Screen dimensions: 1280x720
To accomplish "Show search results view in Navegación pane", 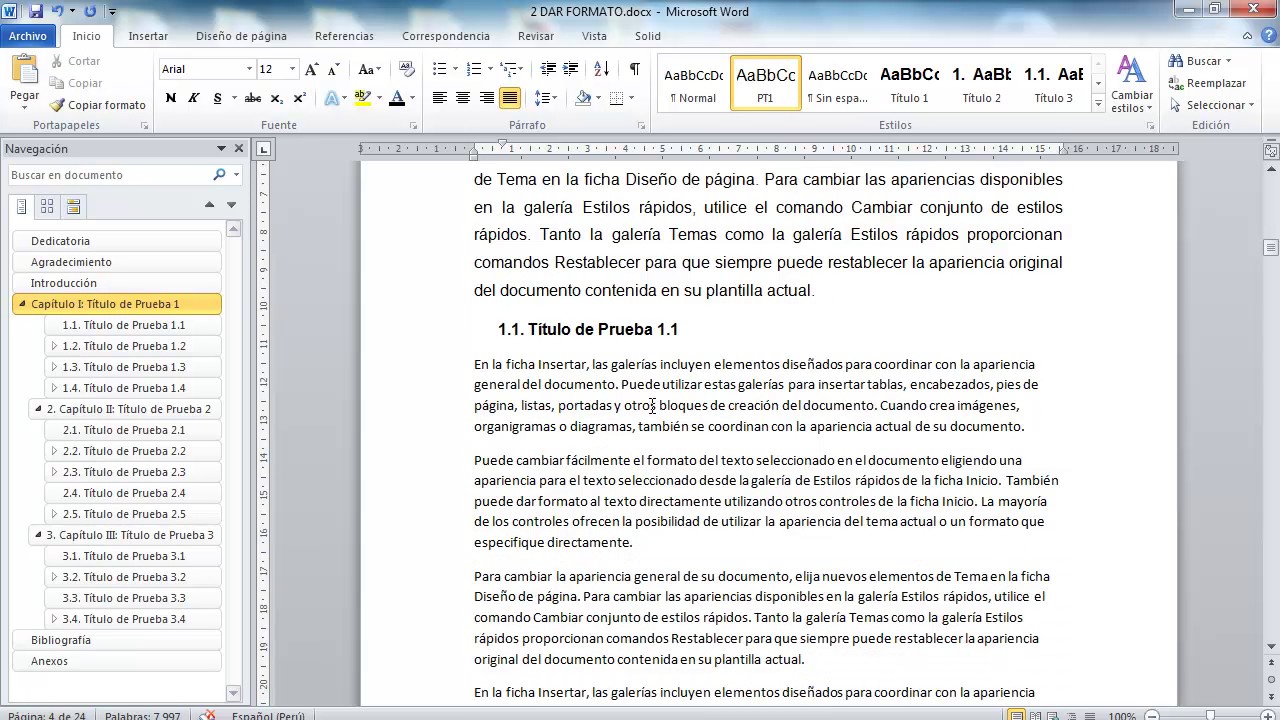I will pyautogui.click(x=73, y=207).
